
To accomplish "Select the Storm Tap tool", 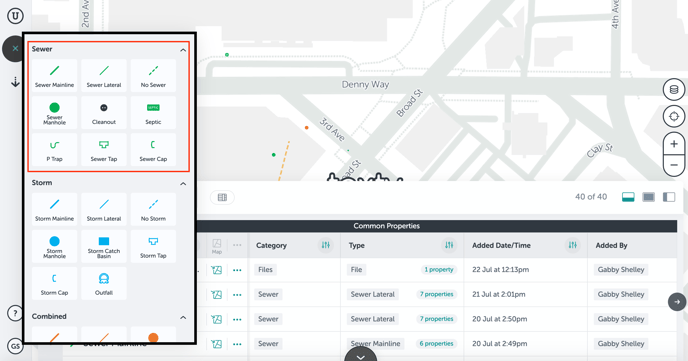I will 153,247.
